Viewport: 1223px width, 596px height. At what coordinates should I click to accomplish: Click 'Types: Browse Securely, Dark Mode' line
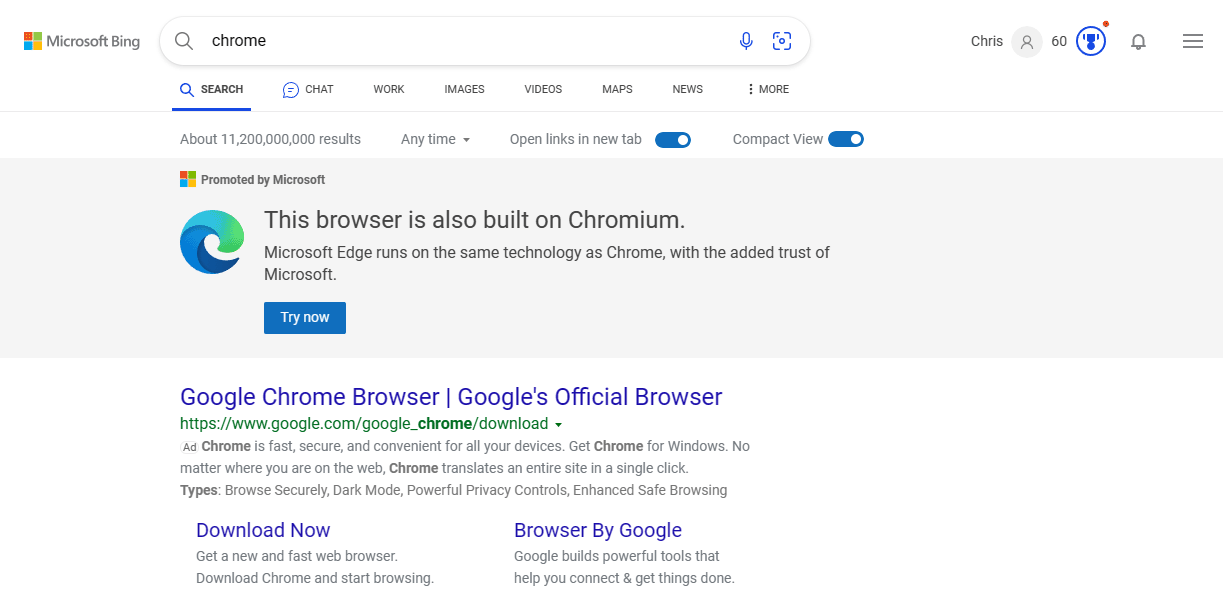click(454, 490)
